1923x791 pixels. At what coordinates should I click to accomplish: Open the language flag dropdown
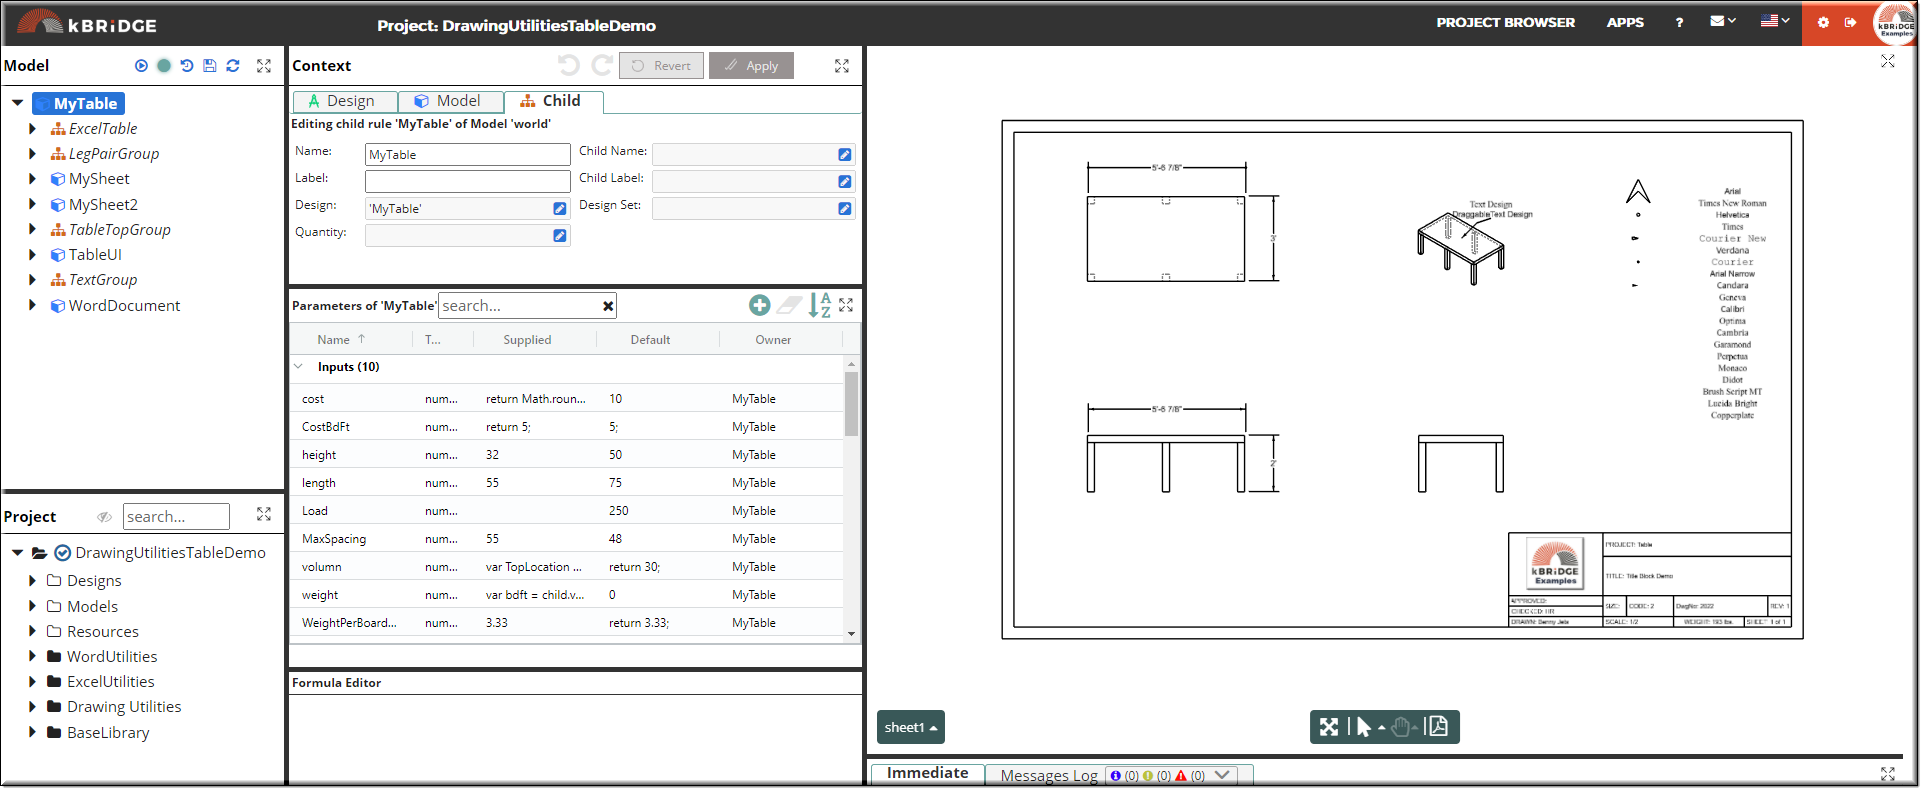1775,21
